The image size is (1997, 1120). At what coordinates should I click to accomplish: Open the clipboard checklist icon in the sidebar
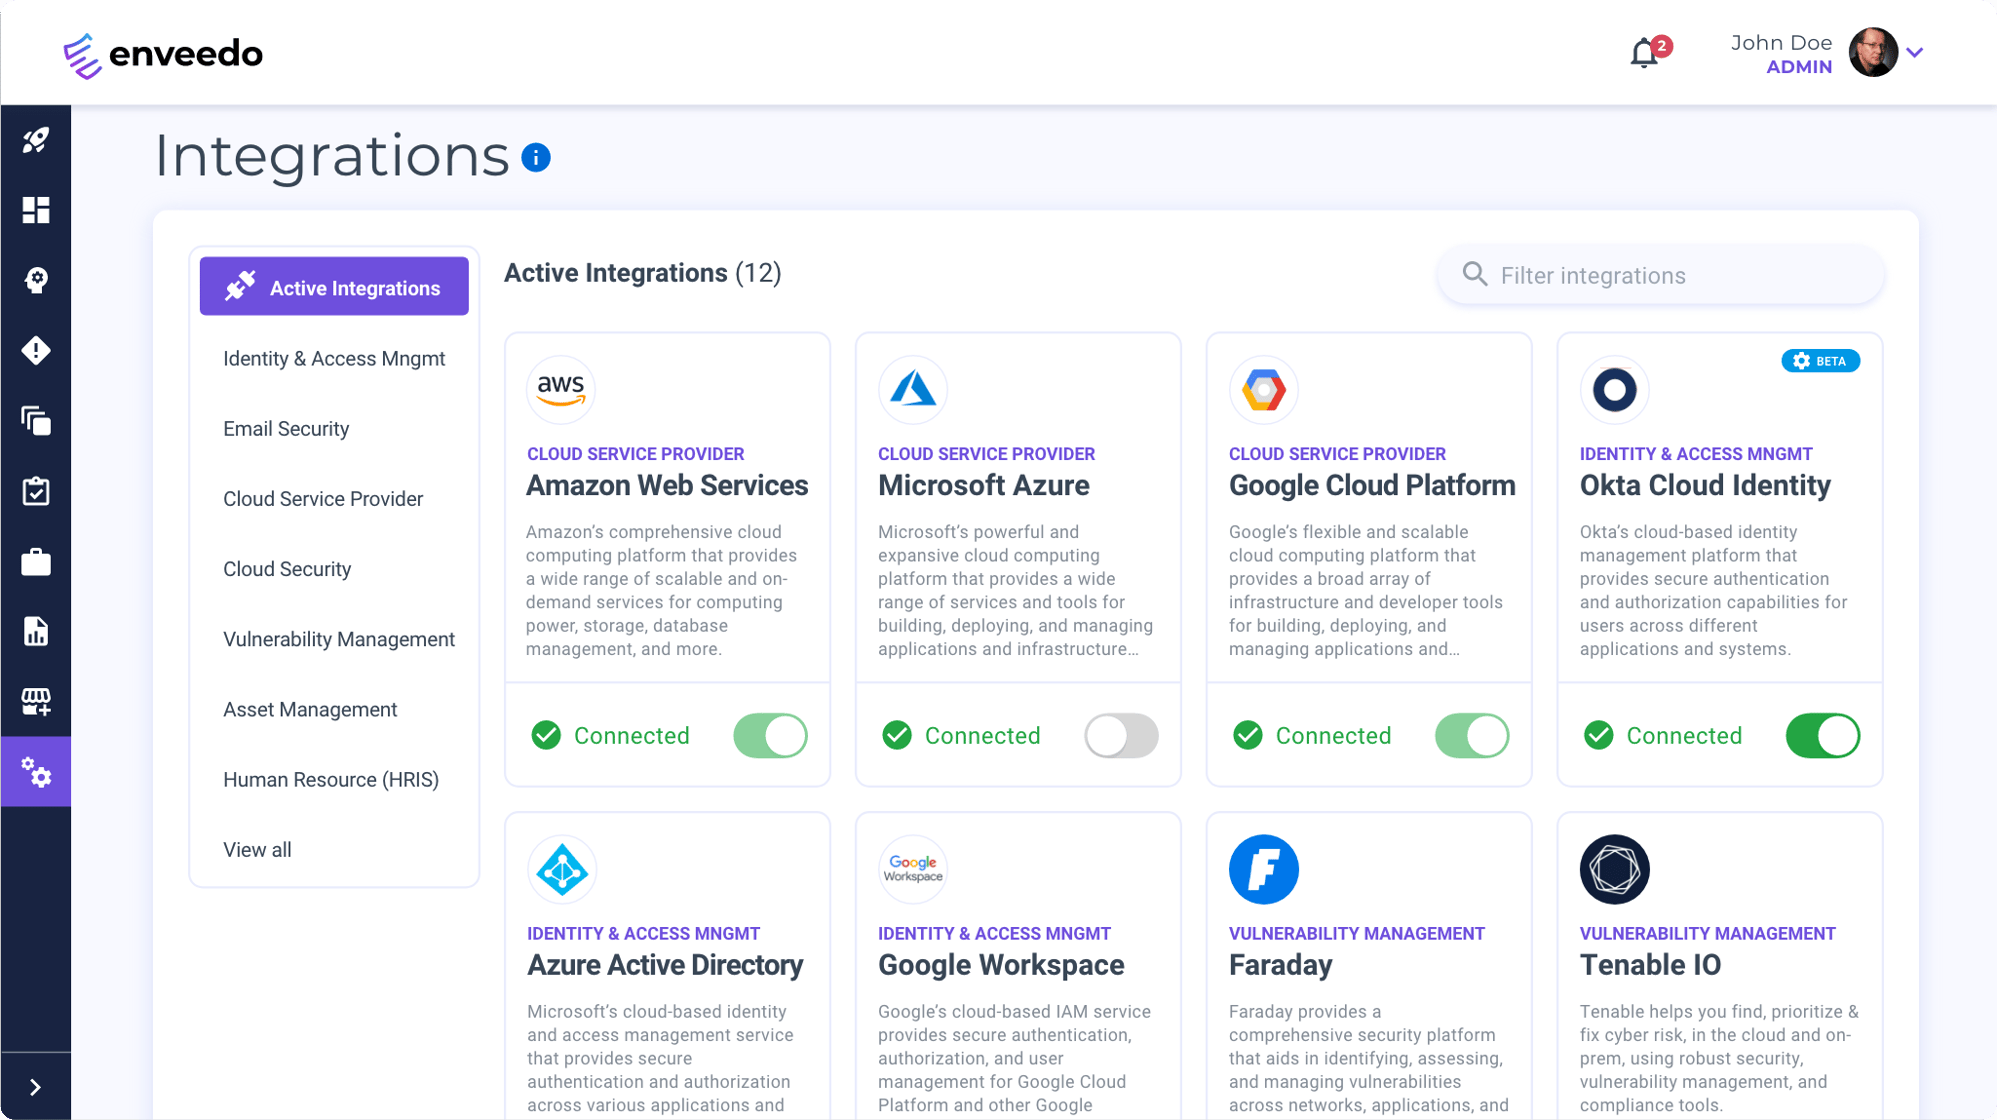pos(35,491)
